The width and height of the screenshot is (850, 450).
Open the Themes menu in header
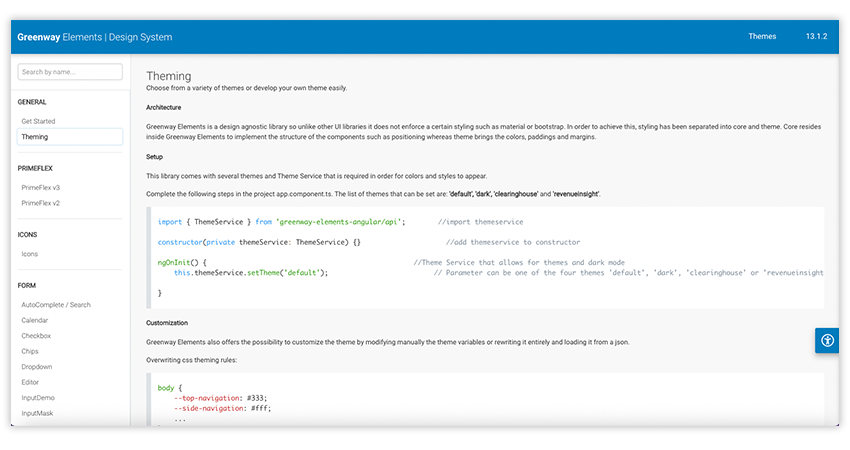click(761, 37)
